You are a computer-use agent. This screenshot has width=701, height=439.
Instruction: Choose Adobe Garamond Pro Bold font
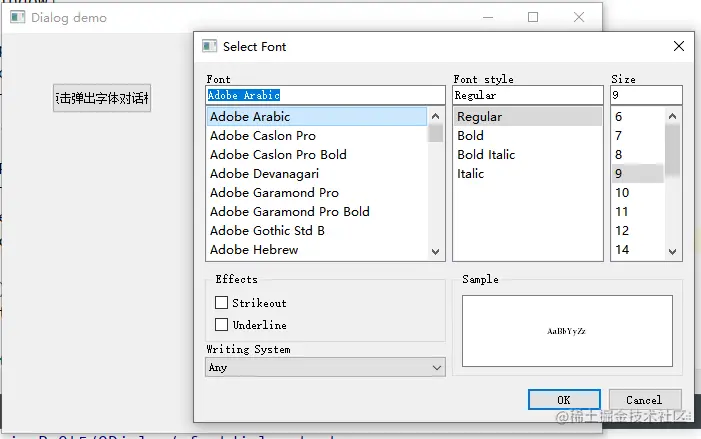click(290, 211)
